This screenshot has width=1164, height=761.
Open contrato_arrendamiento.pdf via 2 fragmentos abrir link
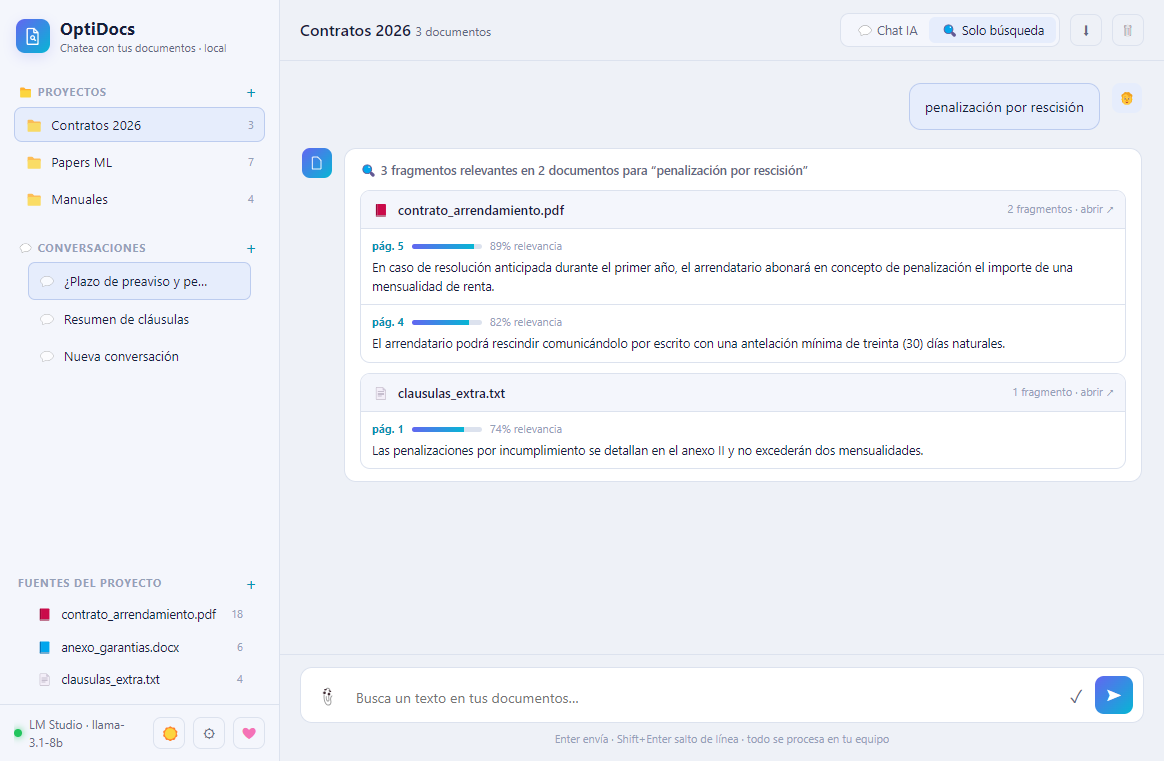(1060, 209)
